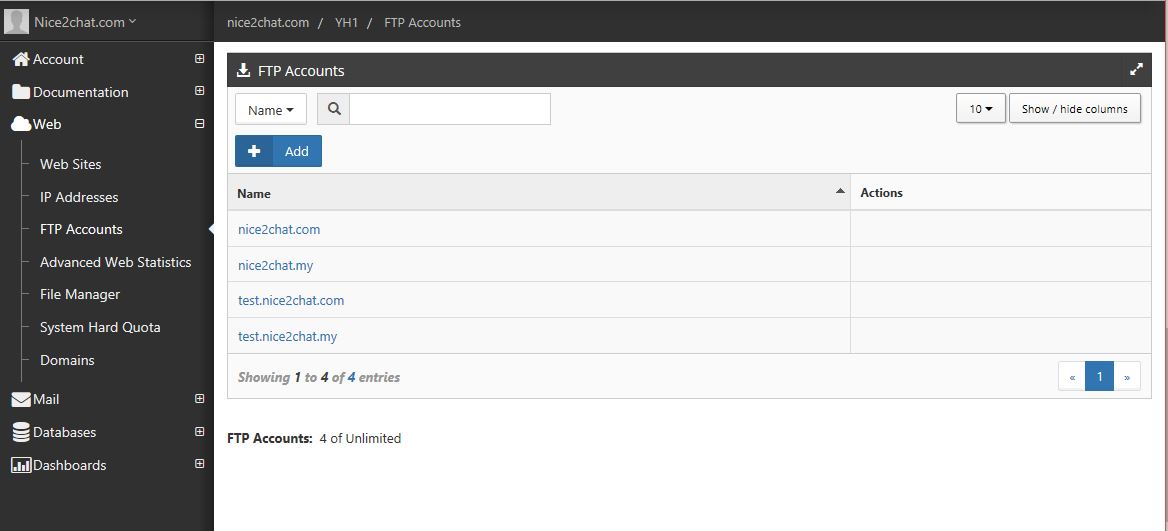
Task: Click the Databases stack icon
Action: (x=21, y=432)
